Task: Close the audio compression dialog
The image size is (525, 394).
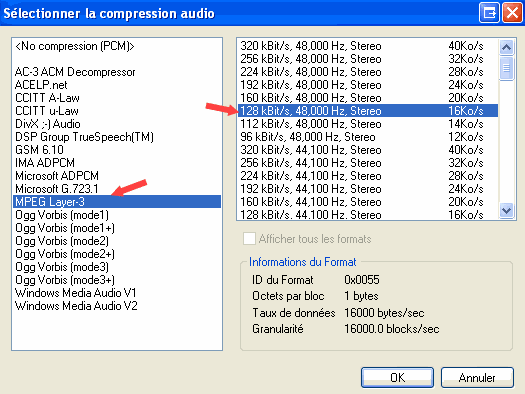Action: (x=512, y=13)
